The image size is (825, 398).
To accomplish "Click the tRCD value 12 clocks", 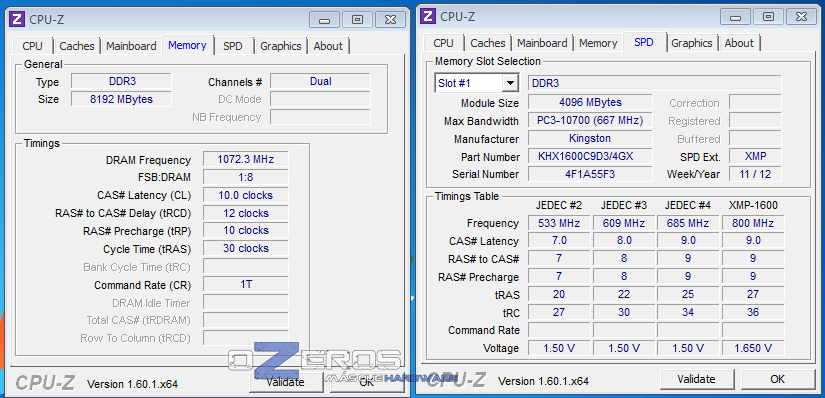I will [x=246, y=213].
